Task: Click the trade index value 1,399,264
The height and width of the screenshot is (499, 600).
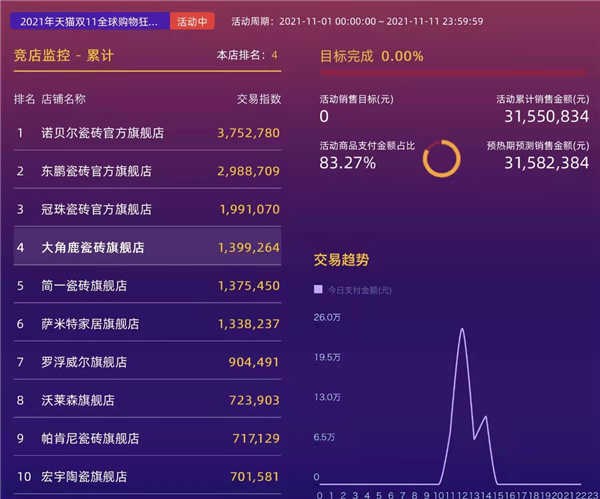Action: tap(249, 247)
